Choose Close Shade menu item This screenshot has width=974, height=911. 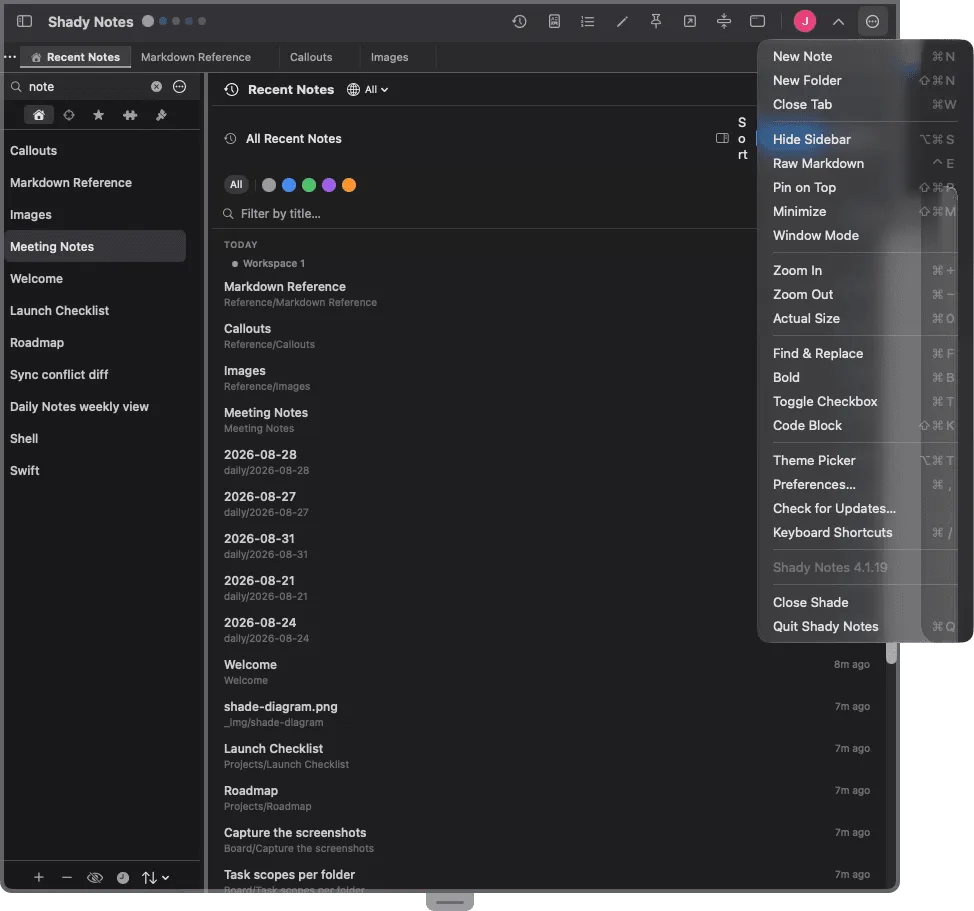[863, 602]
